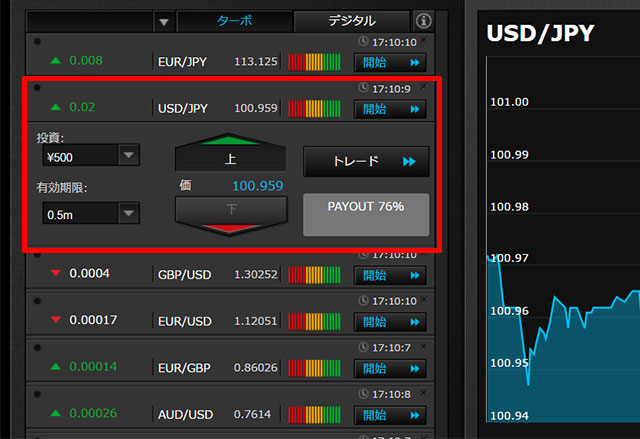Click the USD/JPY chart title
The width and height of the screenshot is (640, 439).
pyautogui.click(x=540, y=33)
